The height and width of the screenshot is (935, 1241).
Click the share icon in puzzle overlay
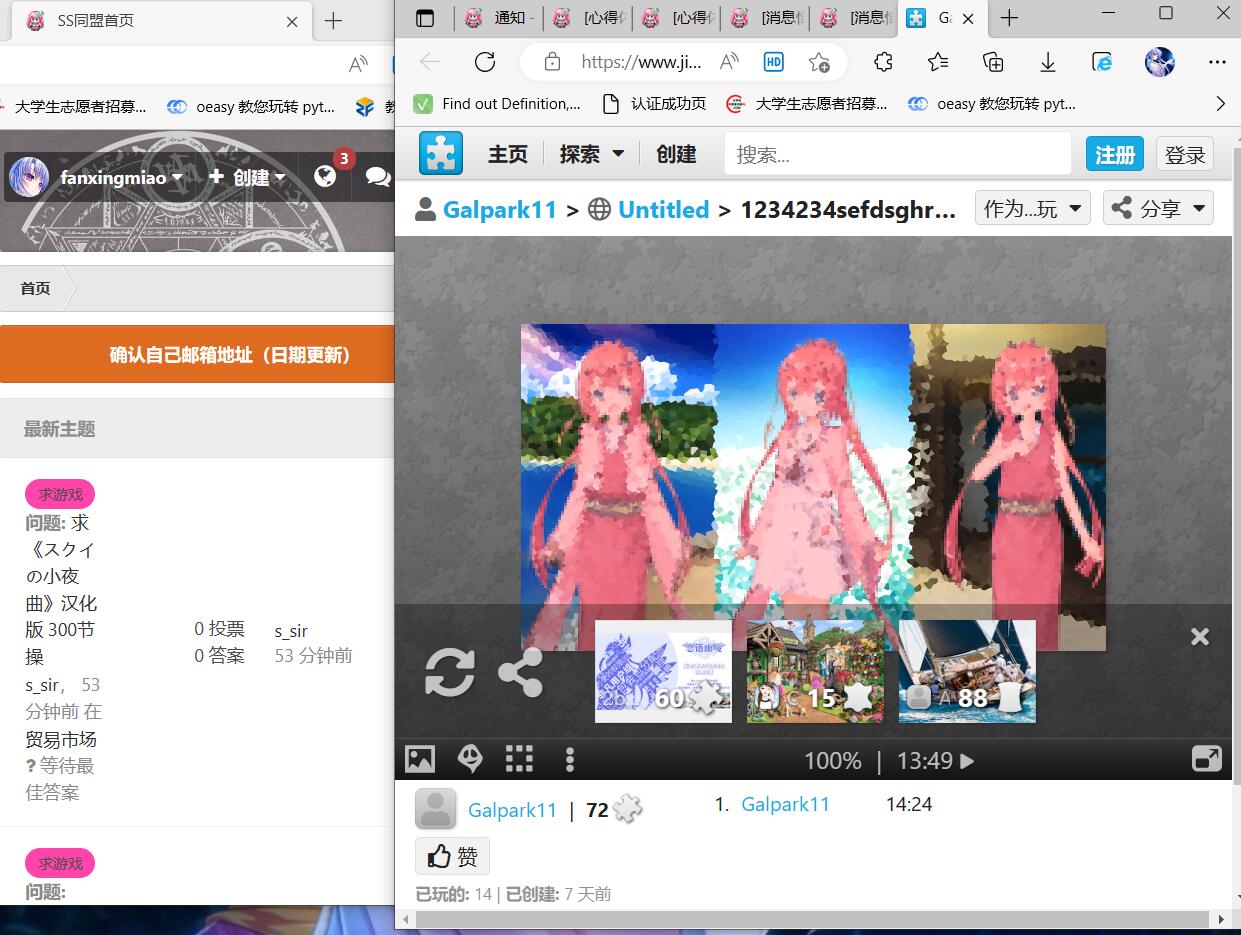click(x=520, y=672)
